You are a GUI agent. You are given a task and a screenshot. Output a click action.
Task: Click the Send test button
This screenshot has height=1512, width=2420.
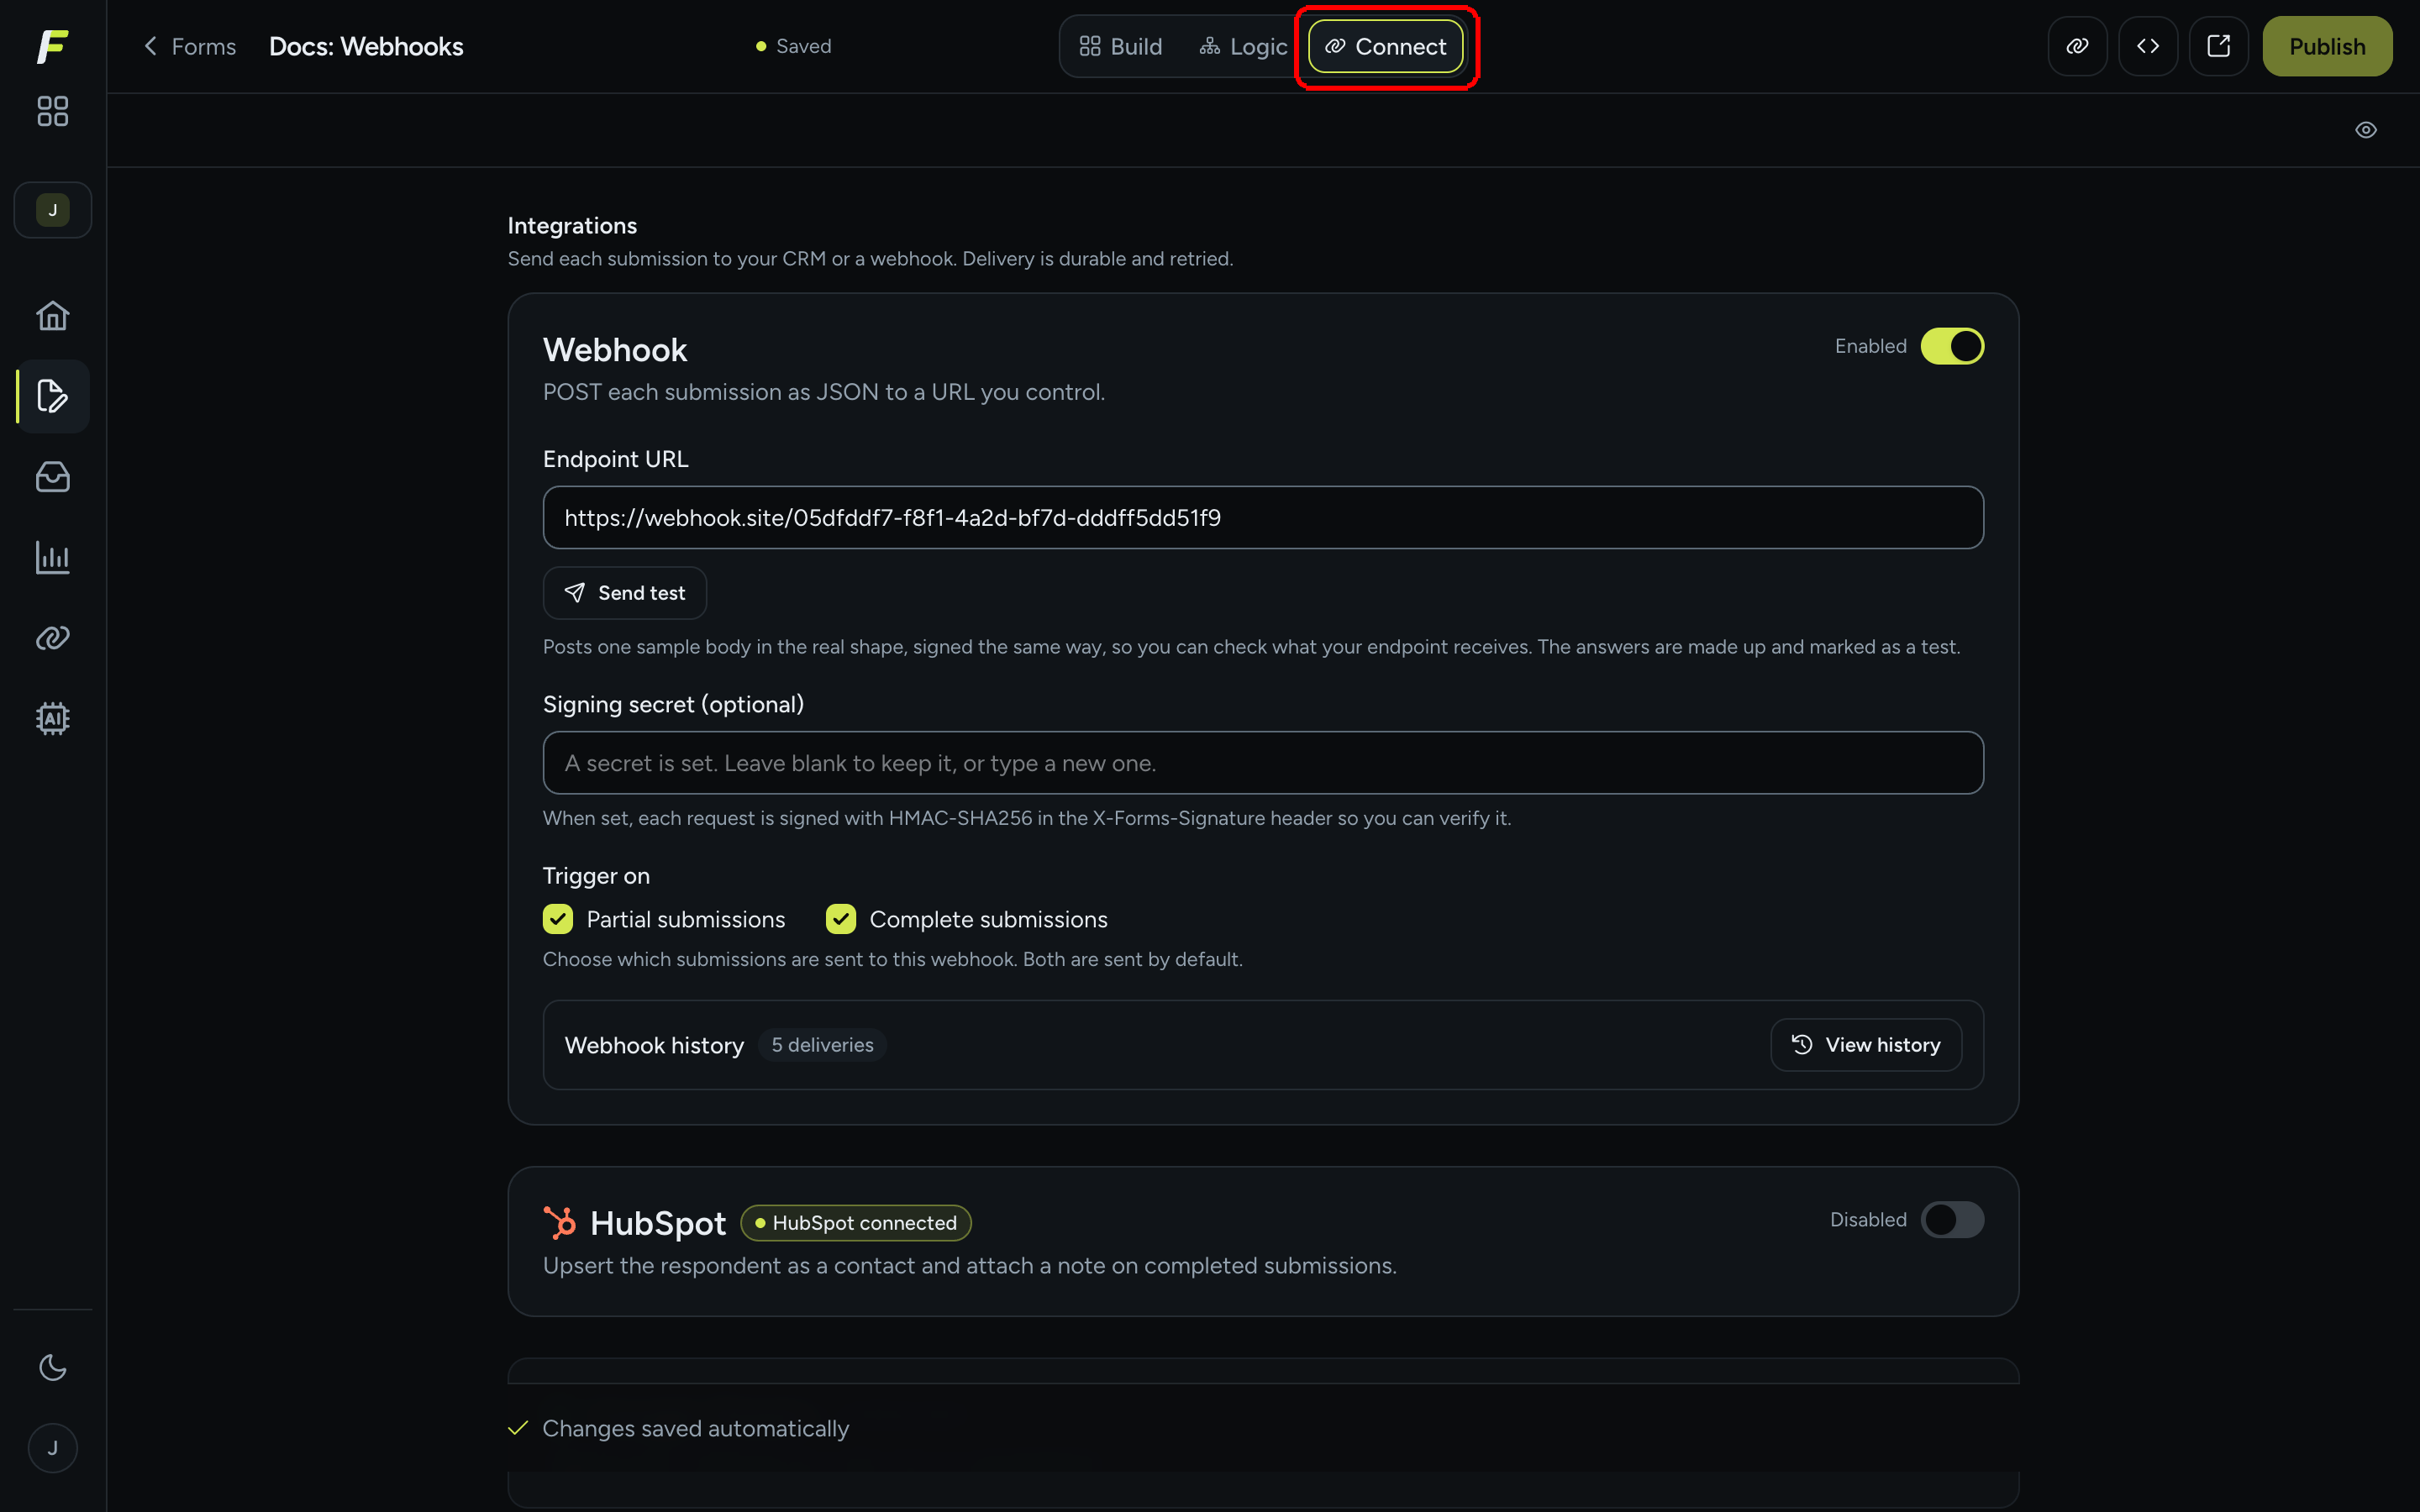(x=625, y=593)
